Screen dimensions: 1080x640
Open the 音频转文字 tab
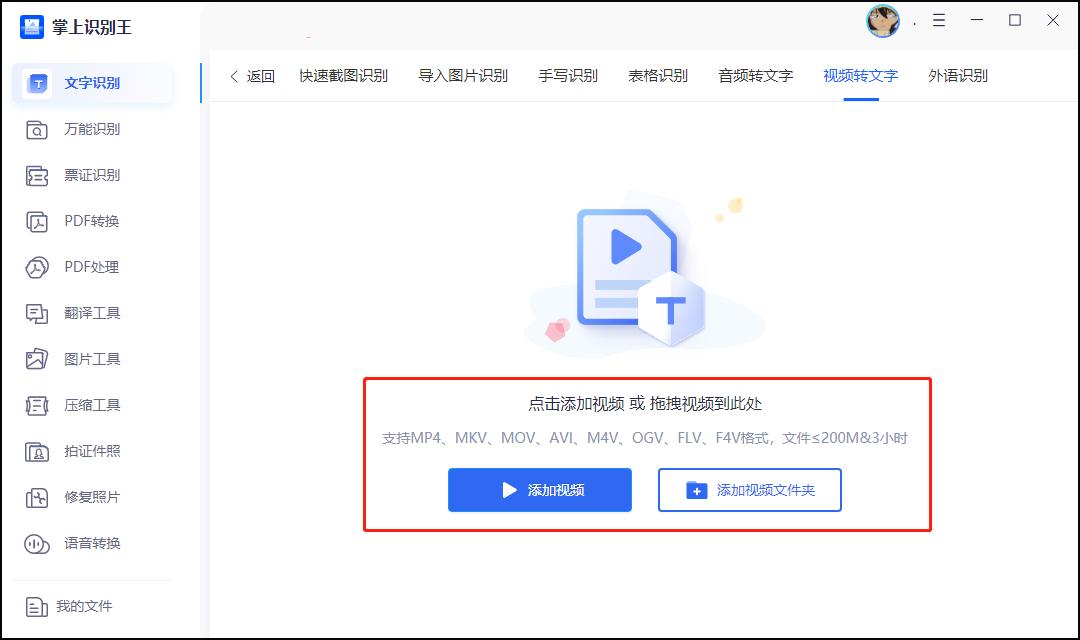(x=758, y=75)
